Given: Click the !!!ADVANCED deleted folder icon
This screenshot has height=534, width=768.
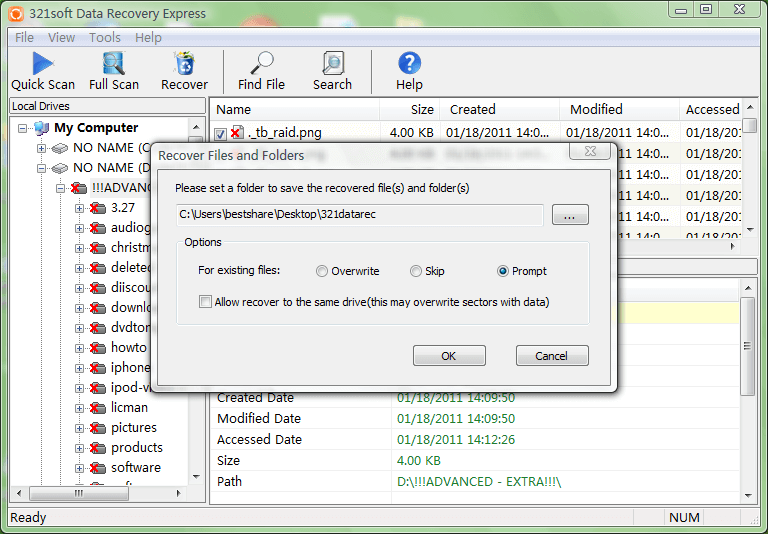Looking at the screenshot, I should [78, 188].
